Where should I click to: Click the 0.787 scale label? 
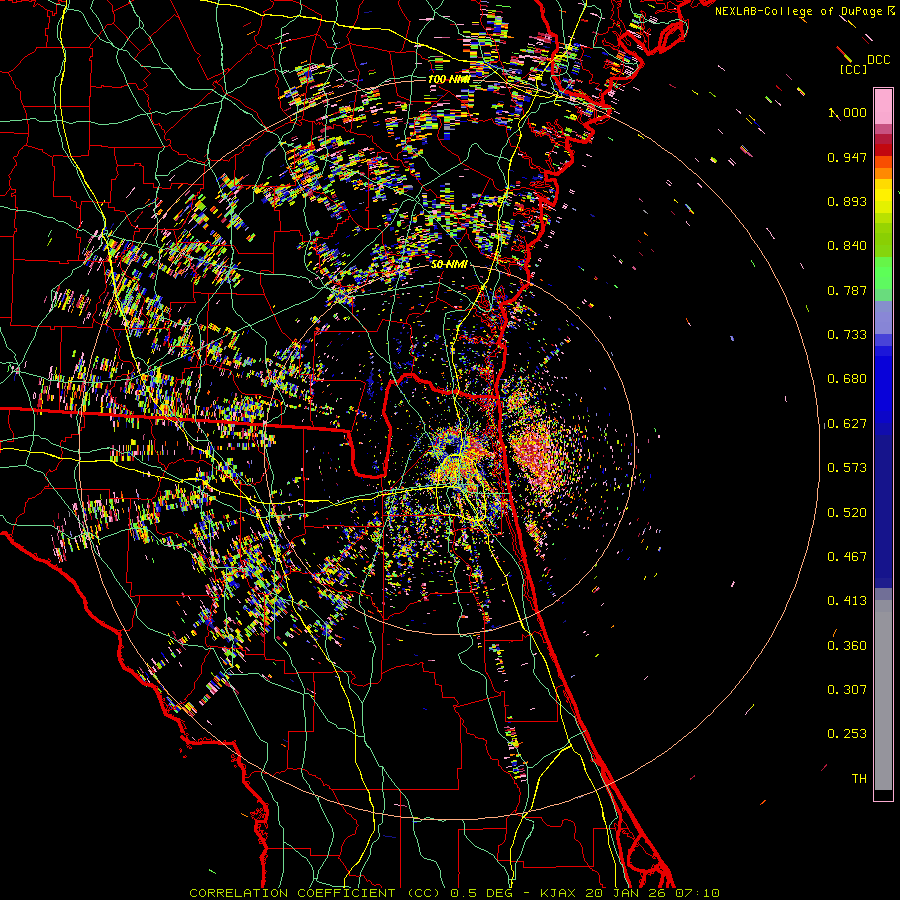(847, 290)
